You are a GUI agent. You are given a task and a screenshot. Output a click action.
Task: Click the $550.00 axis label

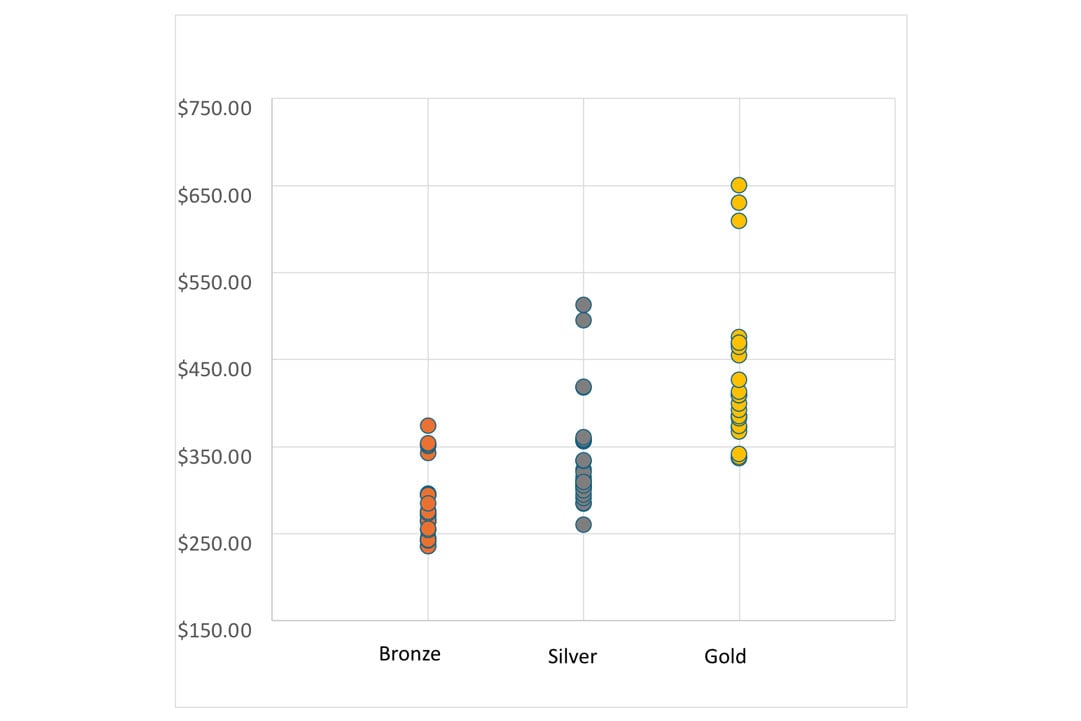coord(214,282)
